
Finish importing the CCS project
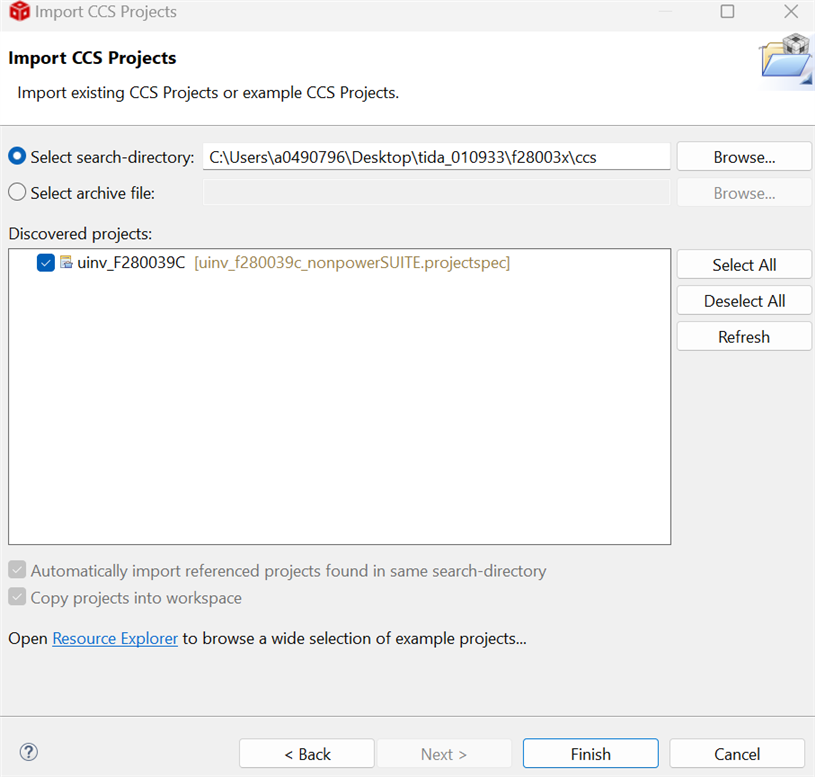(x=590, y=754)
